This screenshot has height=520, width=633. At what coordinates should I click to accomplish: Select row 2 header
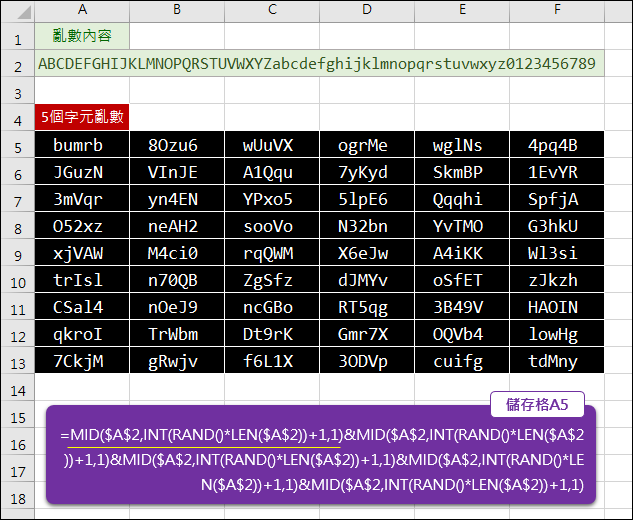(18, 63)
